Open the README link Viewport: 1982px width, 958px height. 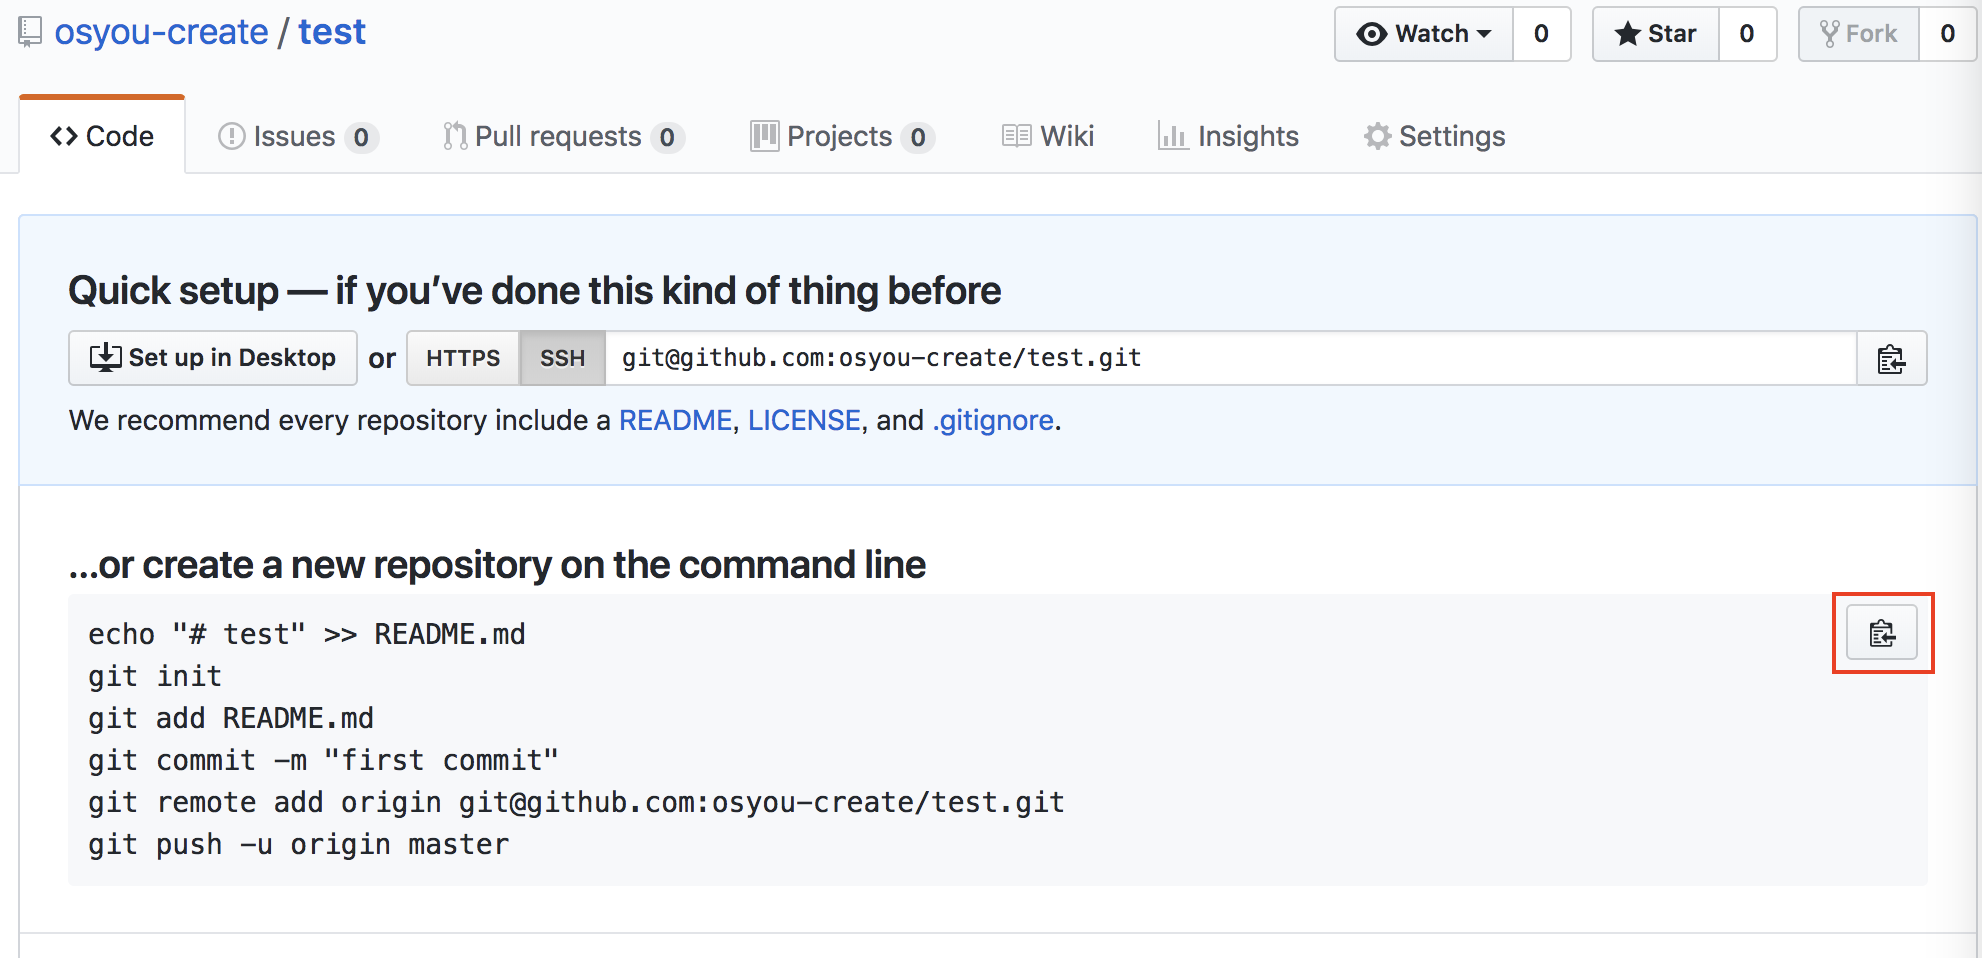676,420
